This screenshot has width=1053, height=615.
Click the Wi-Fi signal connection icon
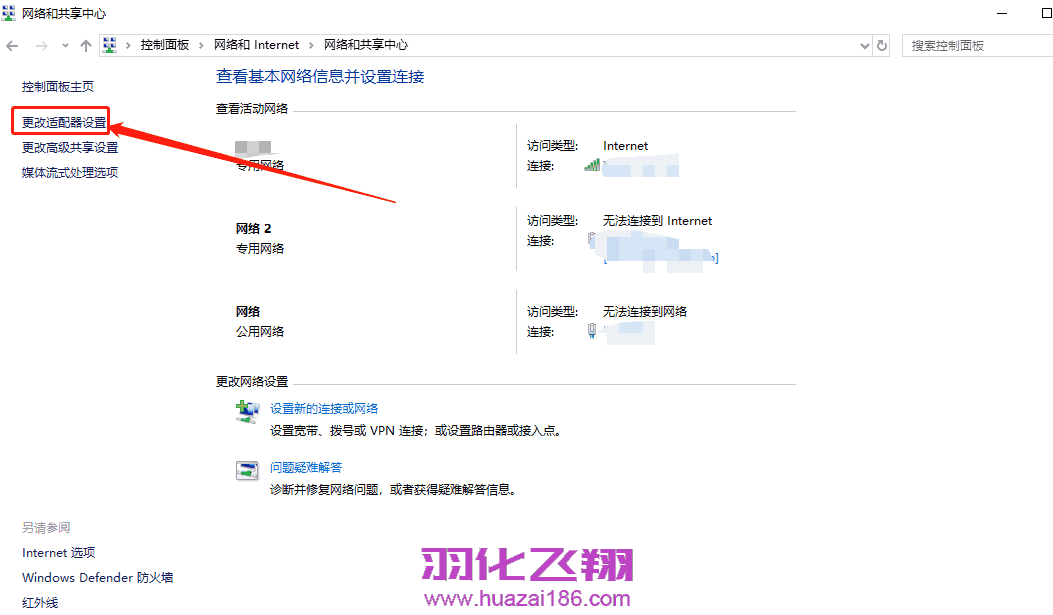click(x=592, y=164)
